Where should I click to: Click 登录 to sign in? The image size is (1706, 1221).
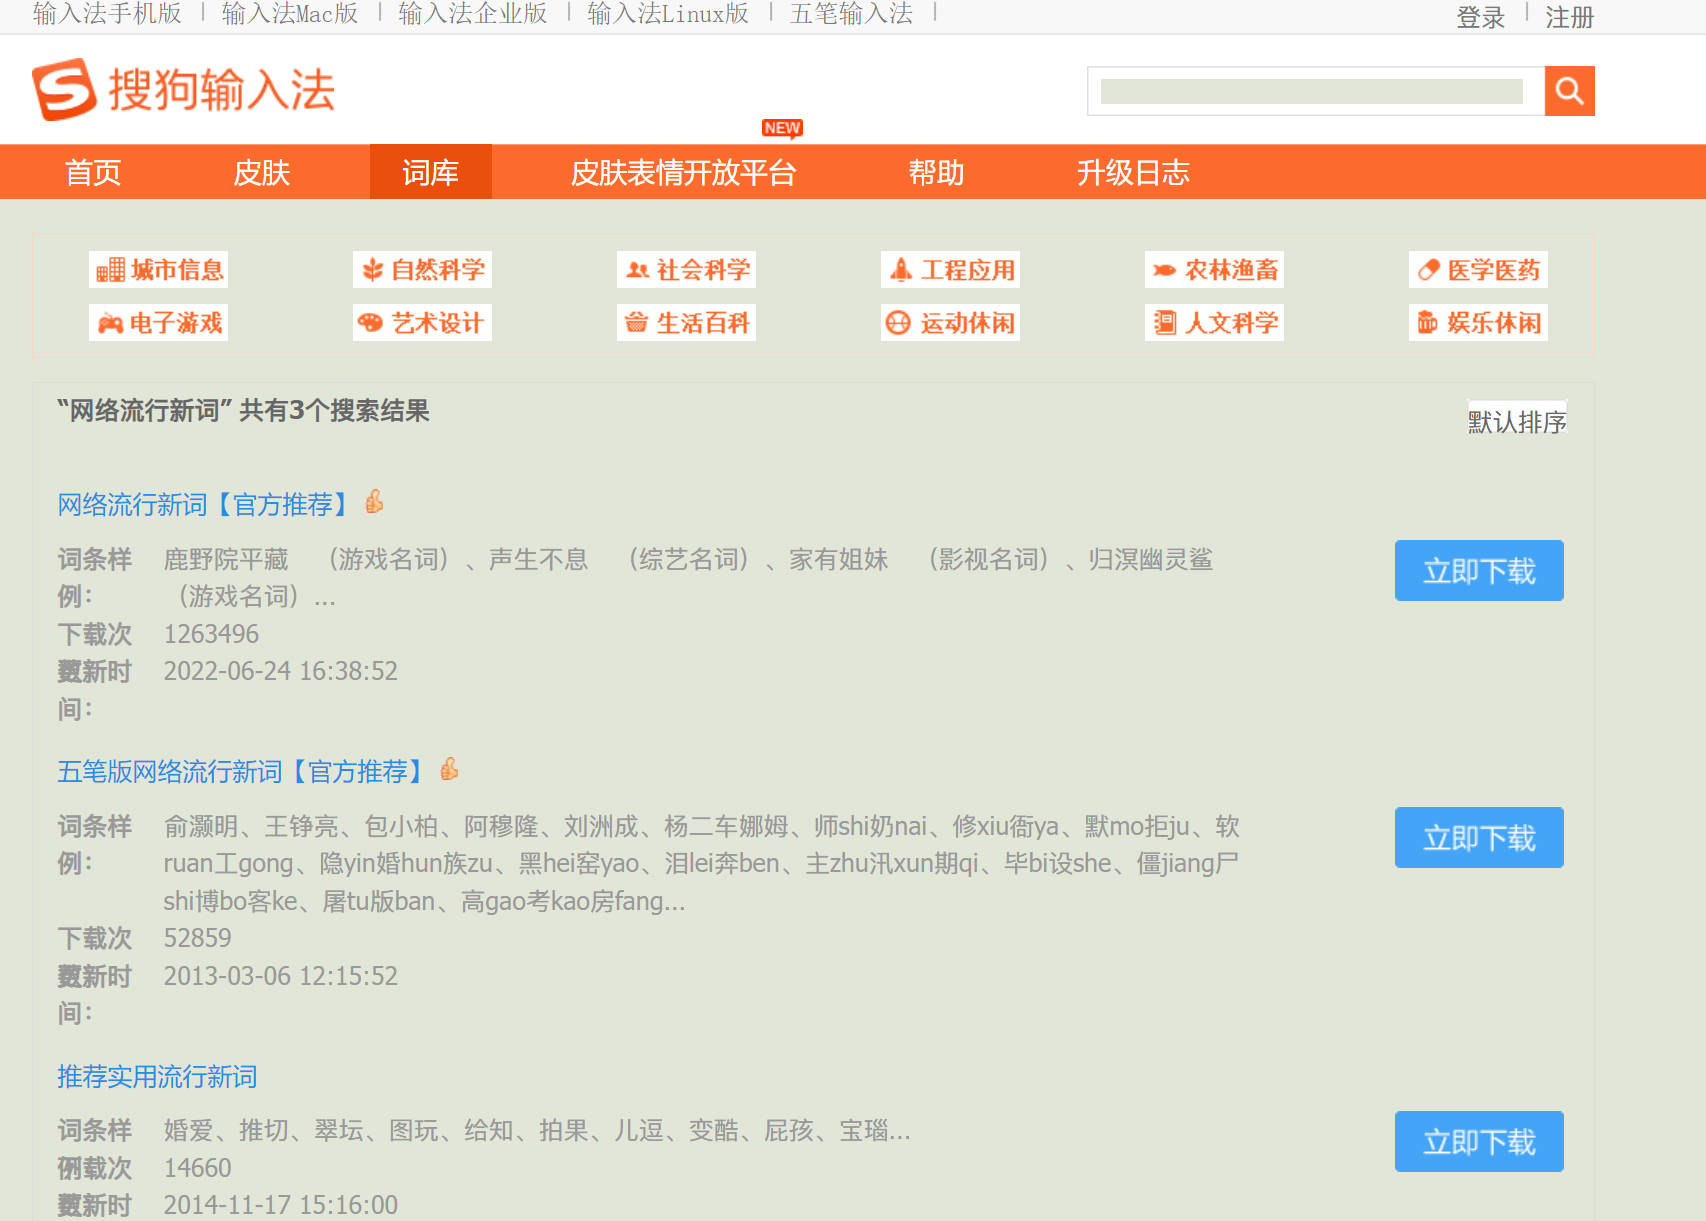pyautogui.click(x=1478, y=16)
